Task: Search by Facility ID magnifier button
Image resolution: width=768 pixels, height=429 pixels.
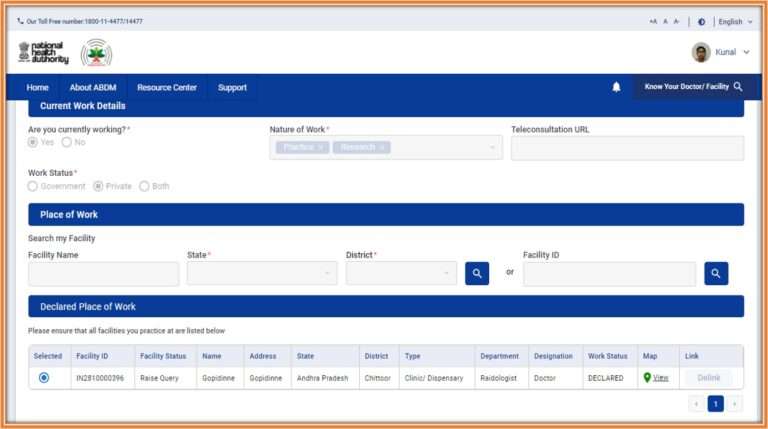Action: [716, 273]
